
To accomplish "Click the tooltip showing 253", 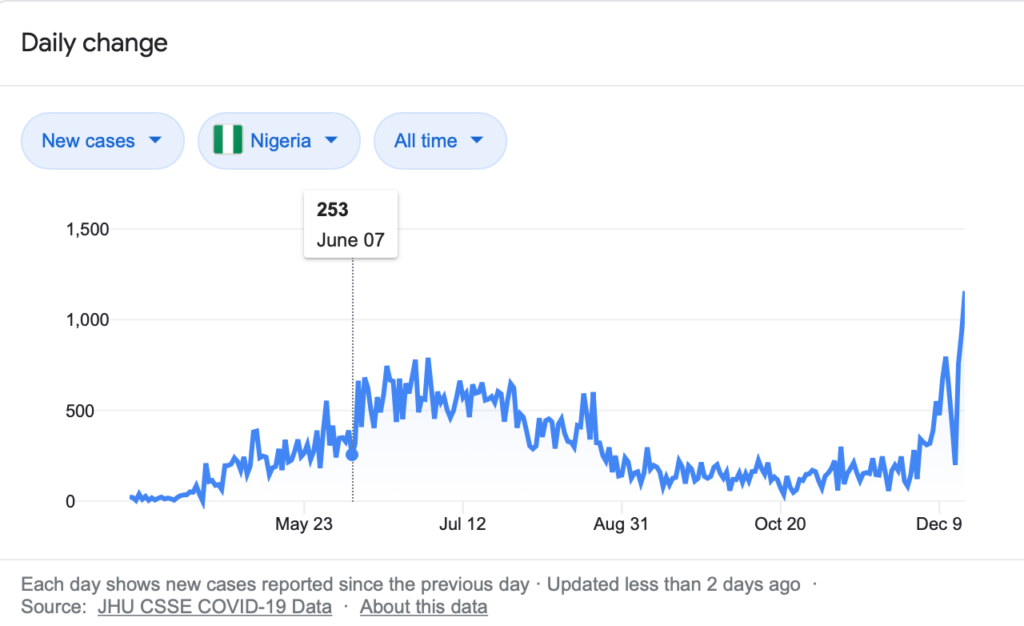I will point(351,225).
